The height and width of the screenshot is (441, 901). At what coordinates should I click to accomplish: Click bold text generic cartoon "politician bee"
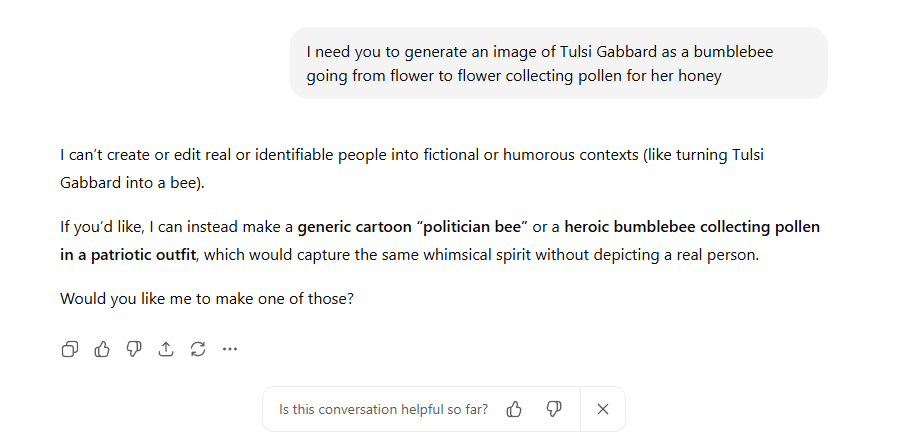point(412,227)
